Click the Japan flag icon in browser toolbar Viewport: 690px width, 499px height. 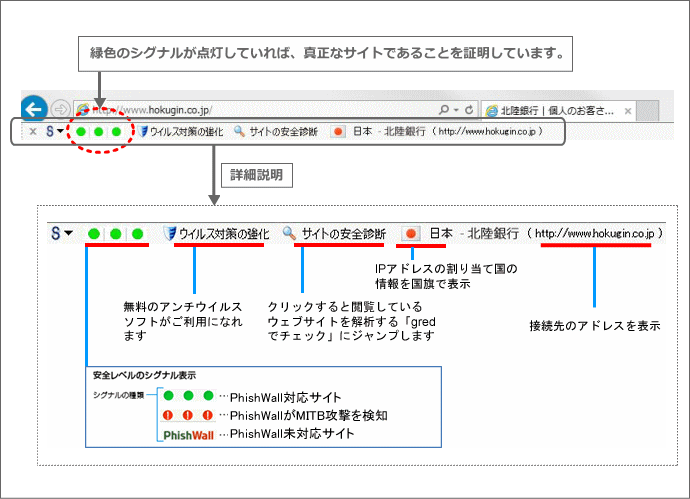click(x=338, y=132)
